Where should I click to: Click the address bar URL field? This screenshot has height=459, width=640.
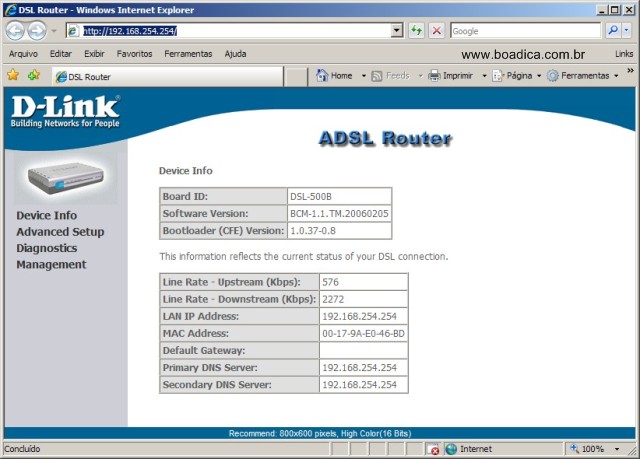click(229, 31)
